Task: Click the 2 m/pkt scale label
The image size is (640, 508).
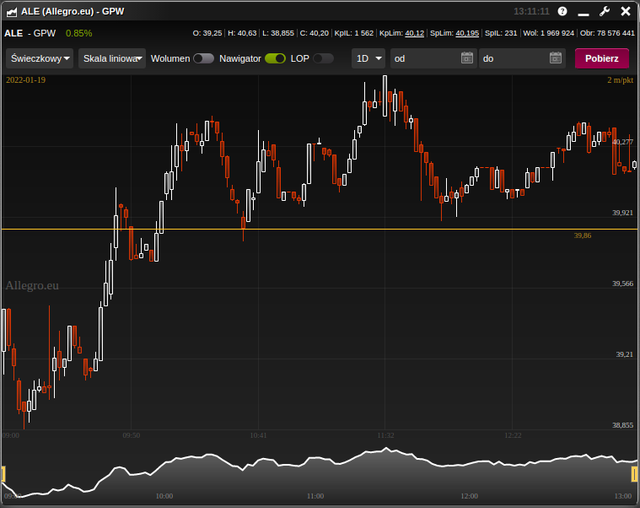Action: 620,80
